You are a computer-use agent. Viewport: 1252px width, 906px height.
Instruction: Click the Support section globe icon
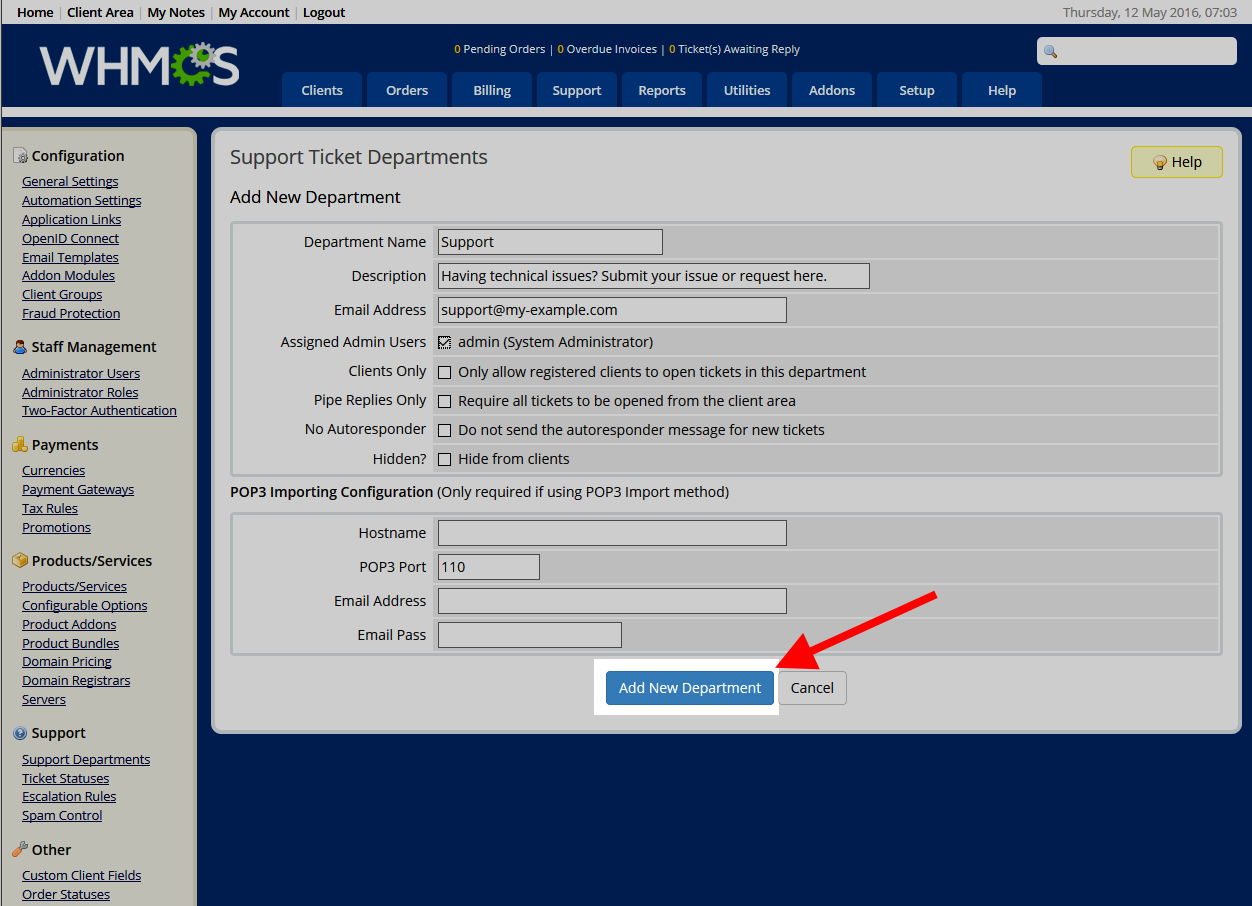20,733
